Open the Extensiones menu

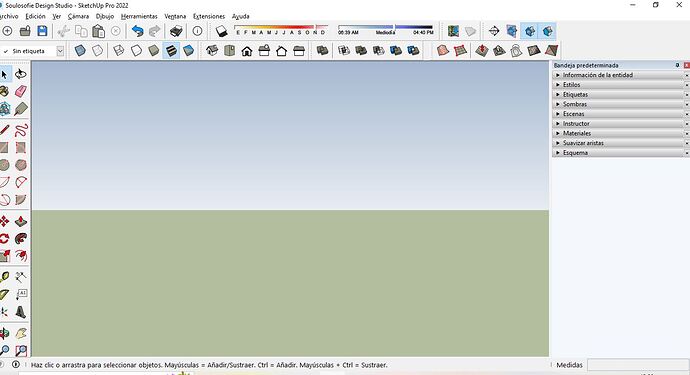209,16
